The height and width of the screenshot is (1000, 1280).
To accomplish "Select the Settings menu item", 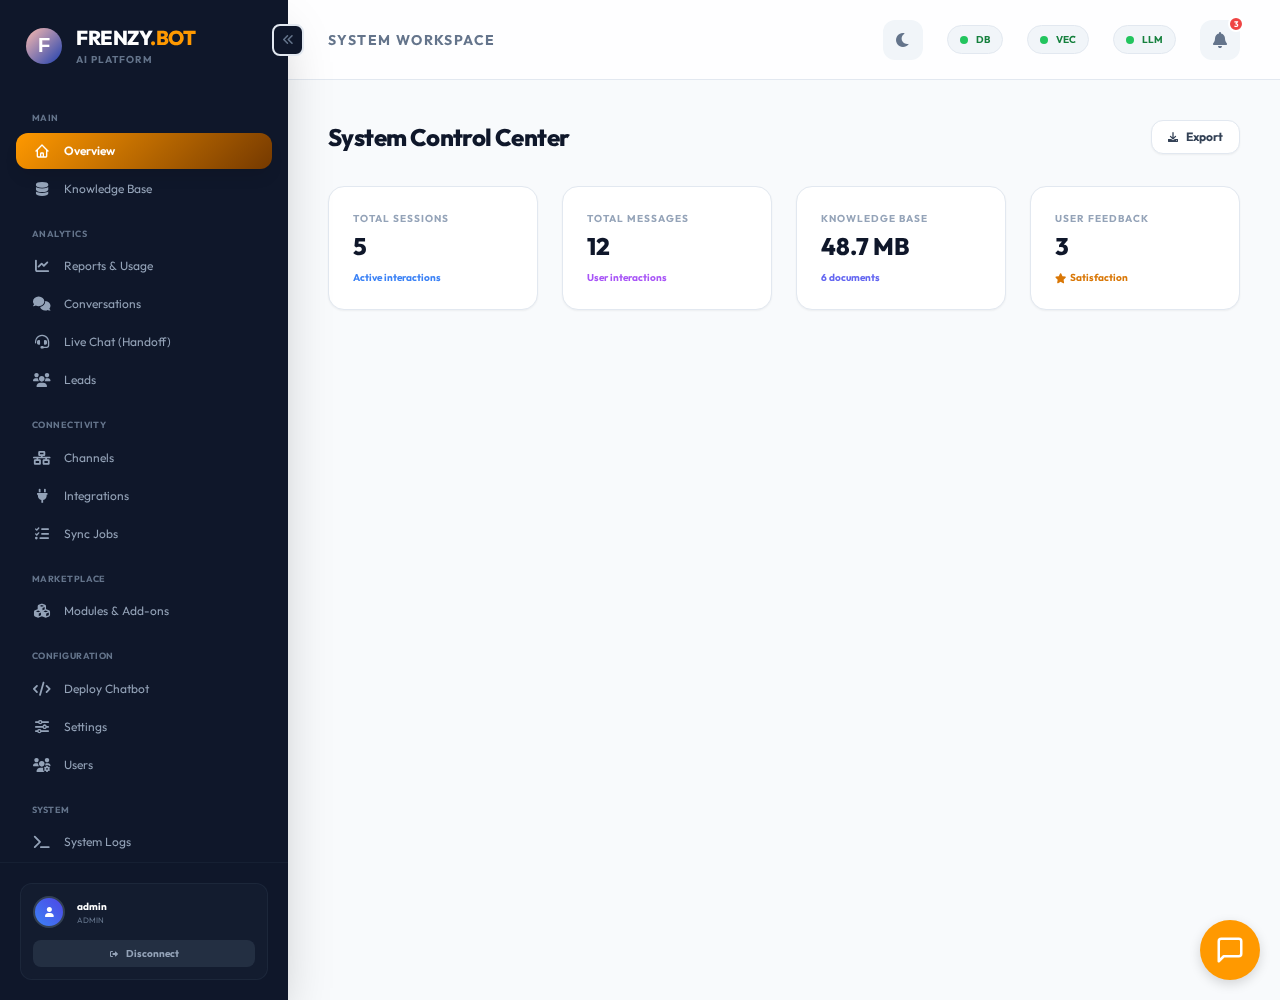I will pos(85,727).
